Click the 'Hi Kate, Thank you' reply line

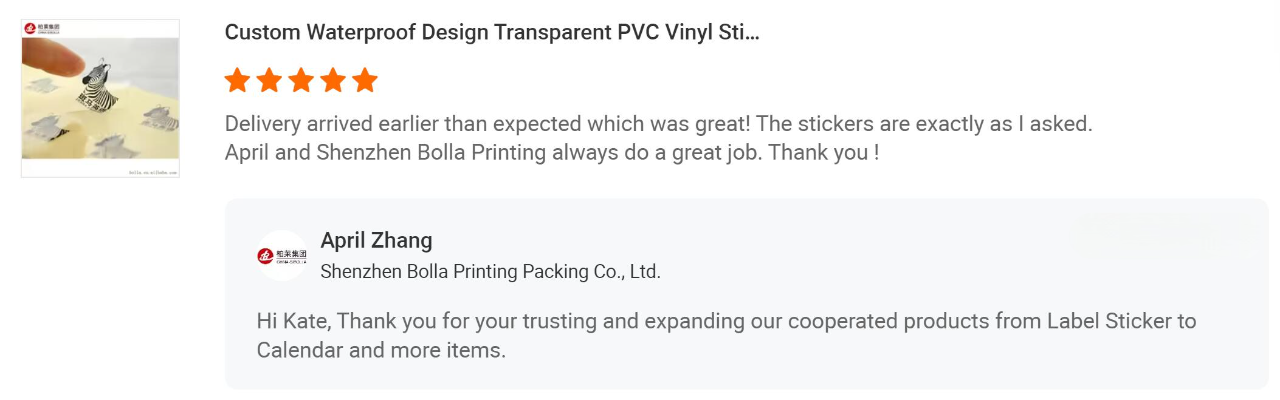tap(727, 322)
